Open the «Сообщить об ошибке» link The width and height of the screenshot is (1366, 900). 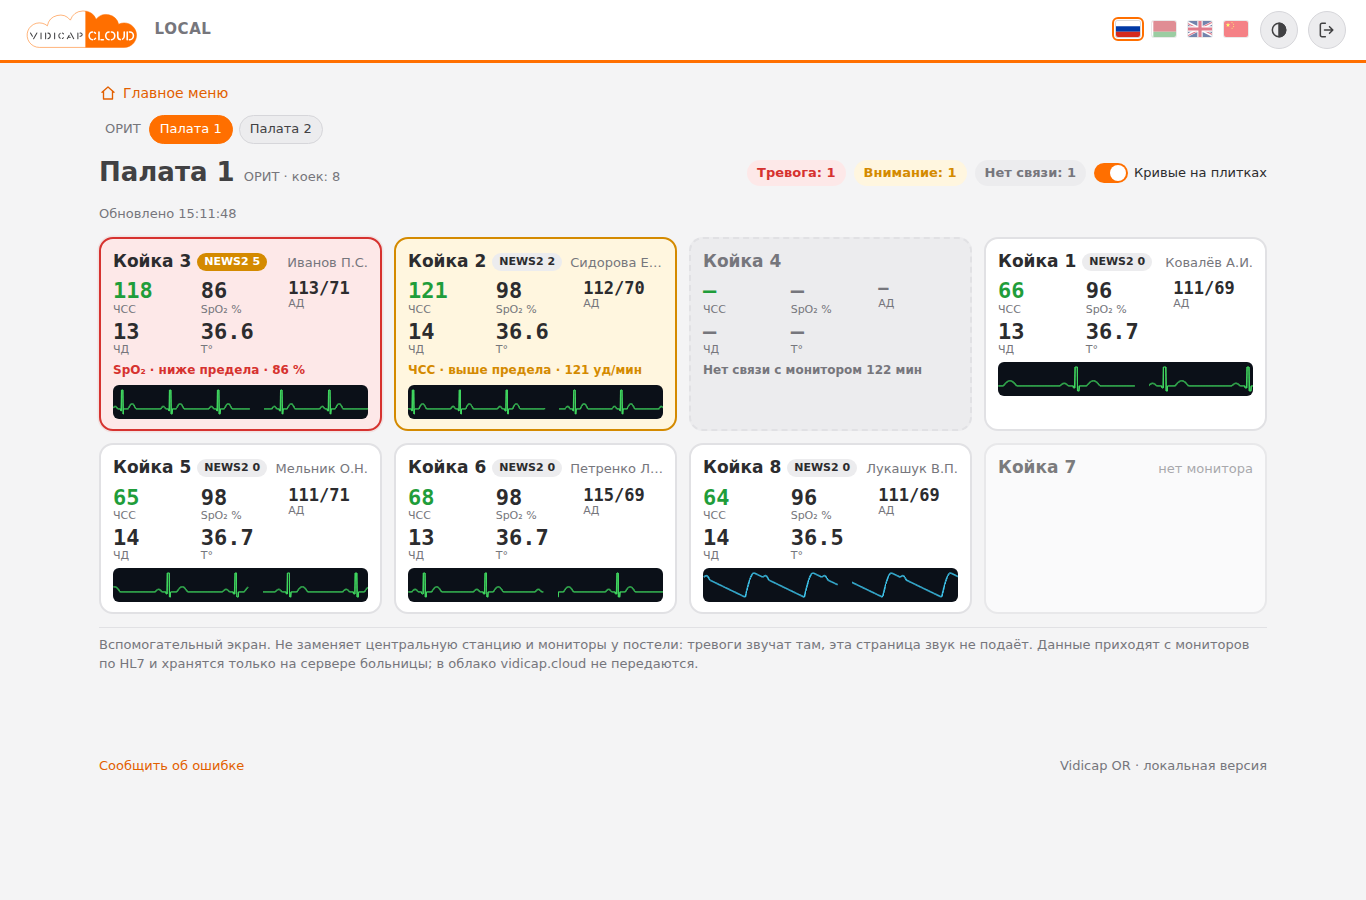coord(172,766)
